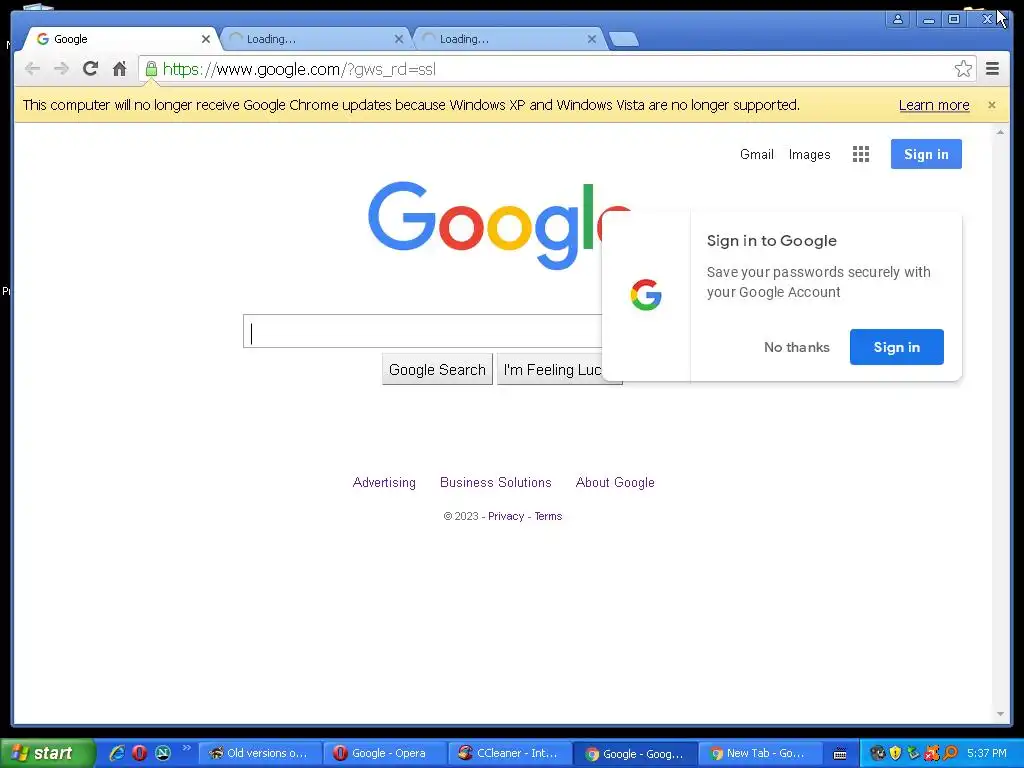Click the top-right Sign in button
Viewport: 1024px width, 768px height.
[x=926, y=154]
